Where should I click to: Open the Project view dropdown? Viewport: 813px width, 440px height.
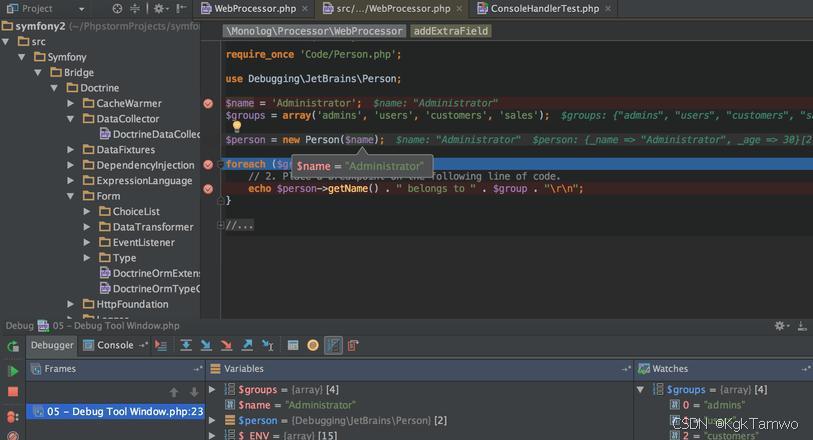coord(81,9)
